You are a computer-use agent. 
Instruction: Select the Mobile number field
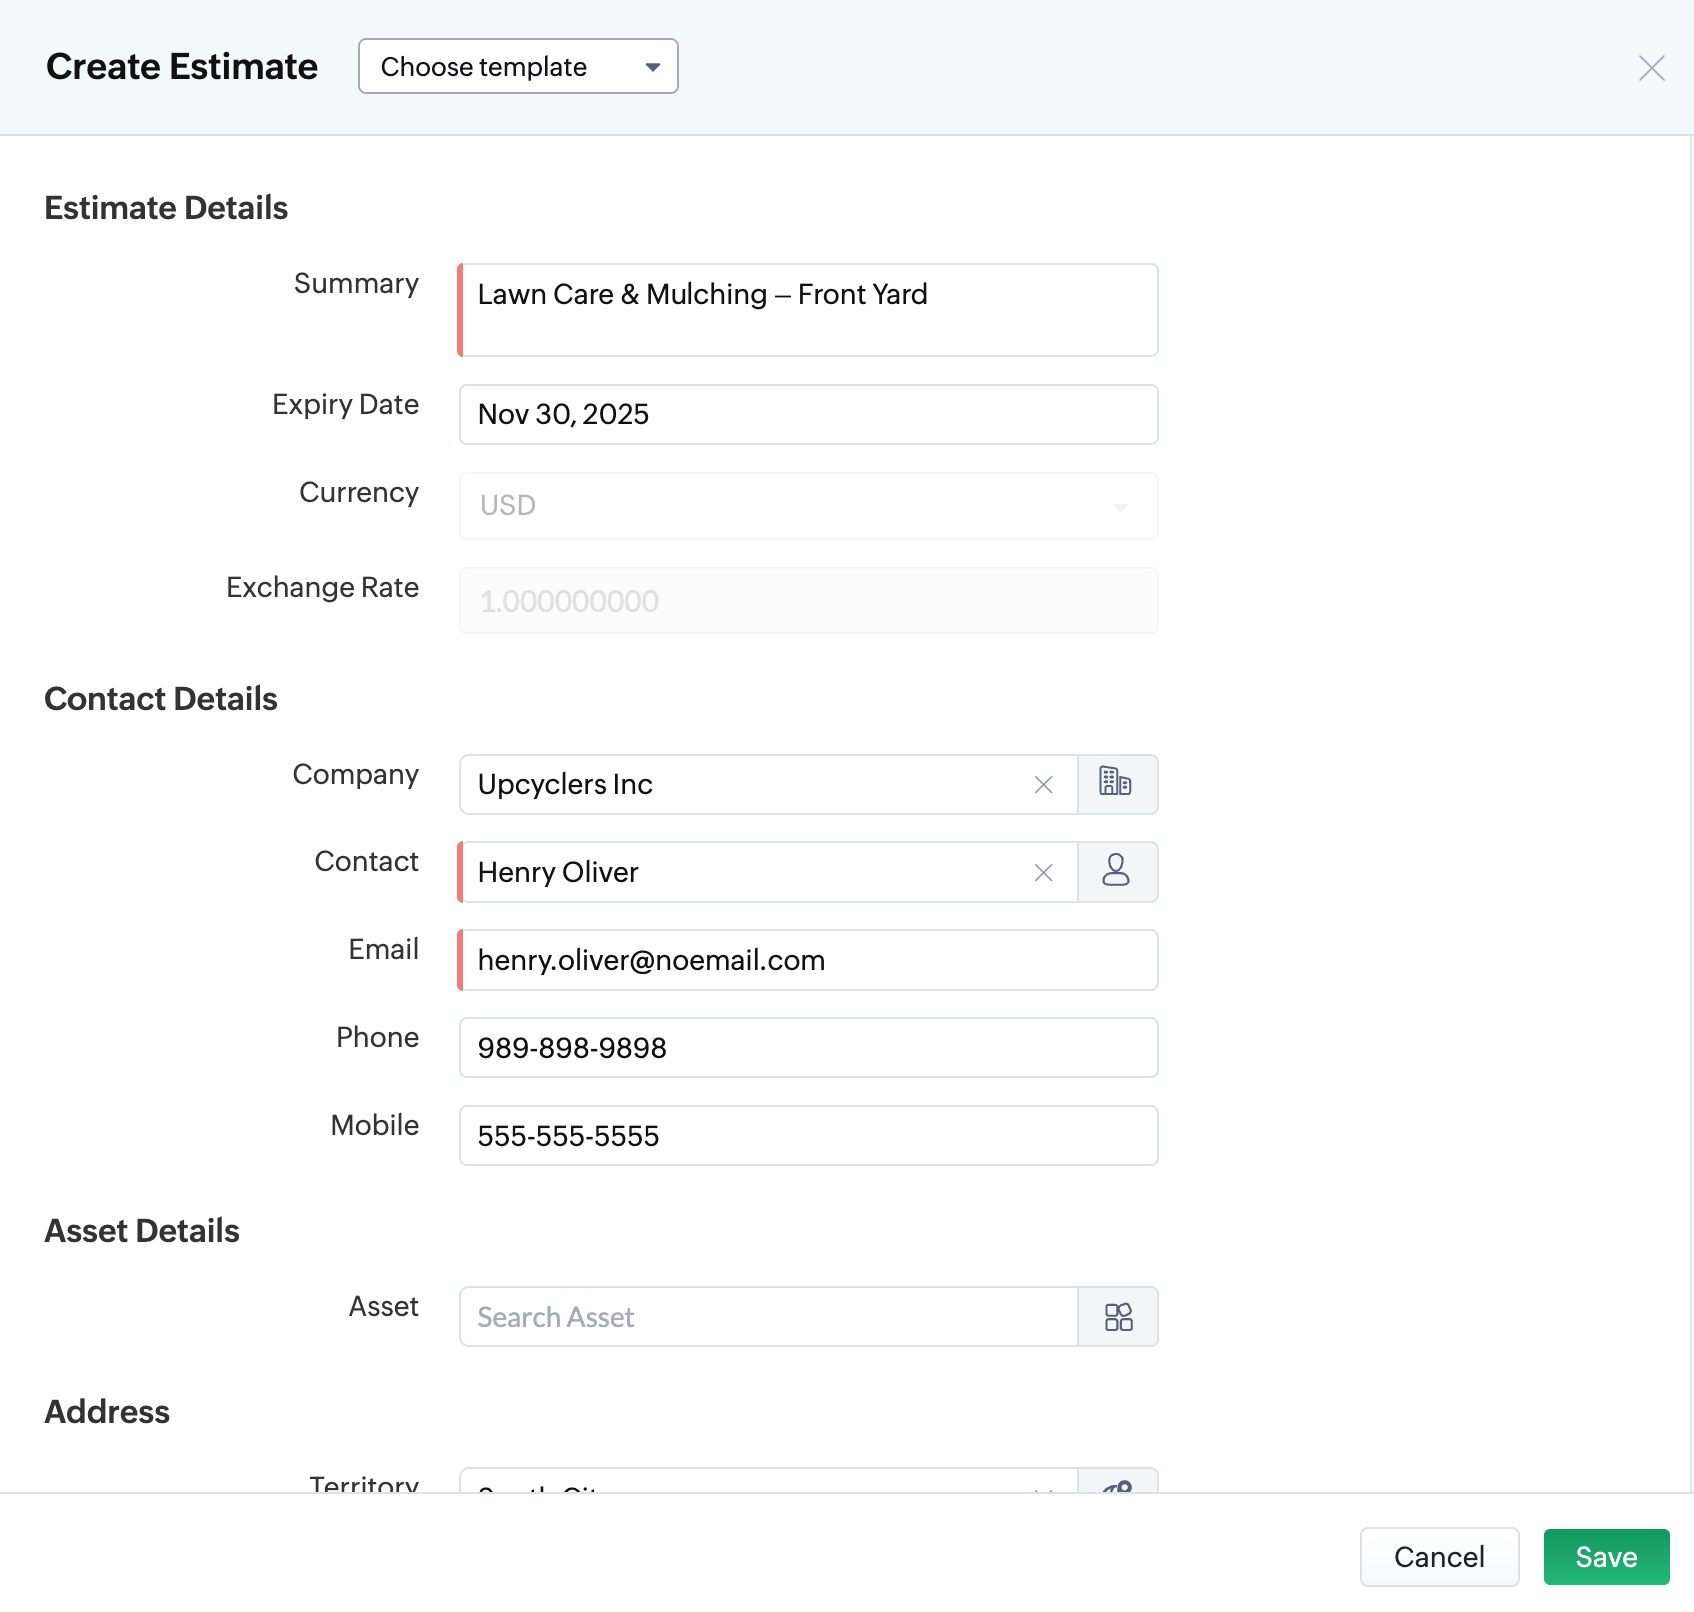click(807, 1136)
